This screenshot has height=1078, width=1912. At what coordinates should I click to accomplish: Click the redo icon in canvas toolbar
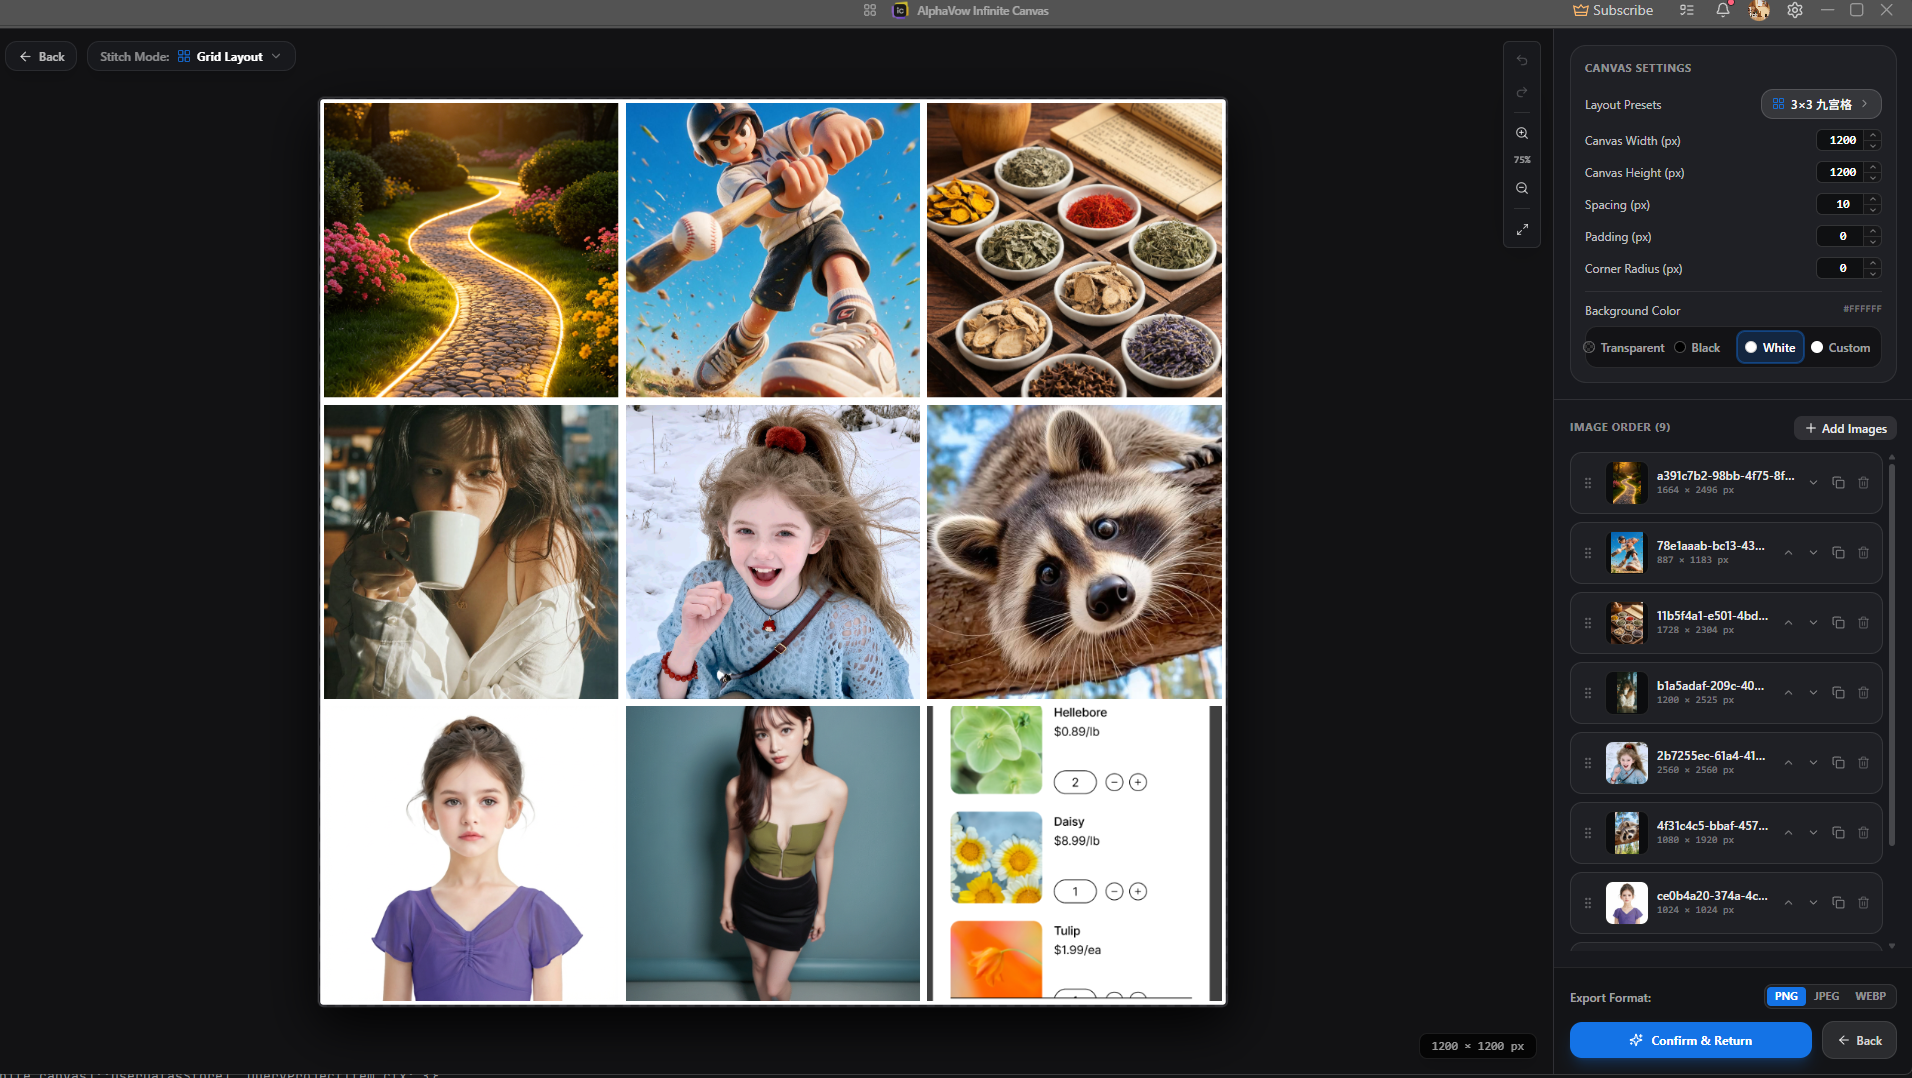pos(1522,93)
